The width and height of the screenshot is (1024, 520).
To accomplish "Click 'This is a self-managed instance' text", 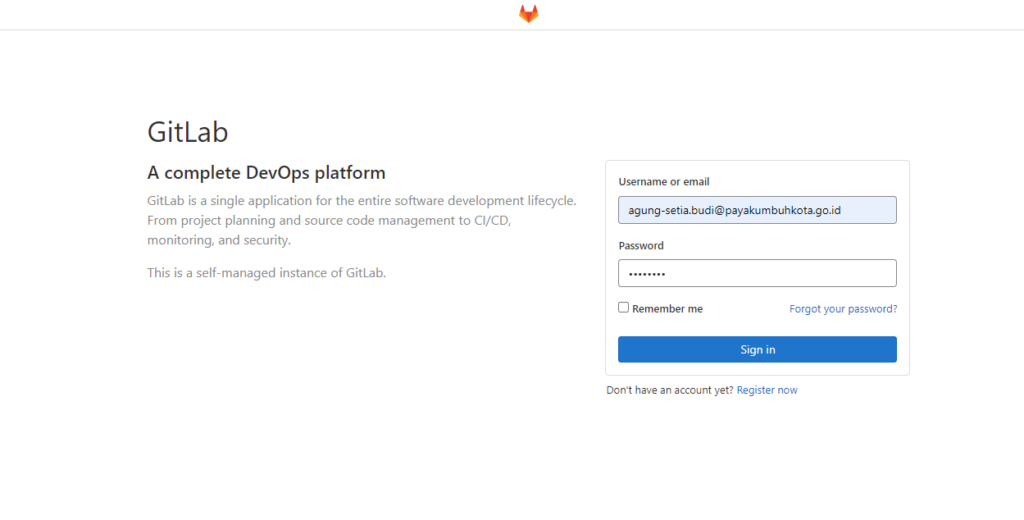I will (x=266, y=273).
